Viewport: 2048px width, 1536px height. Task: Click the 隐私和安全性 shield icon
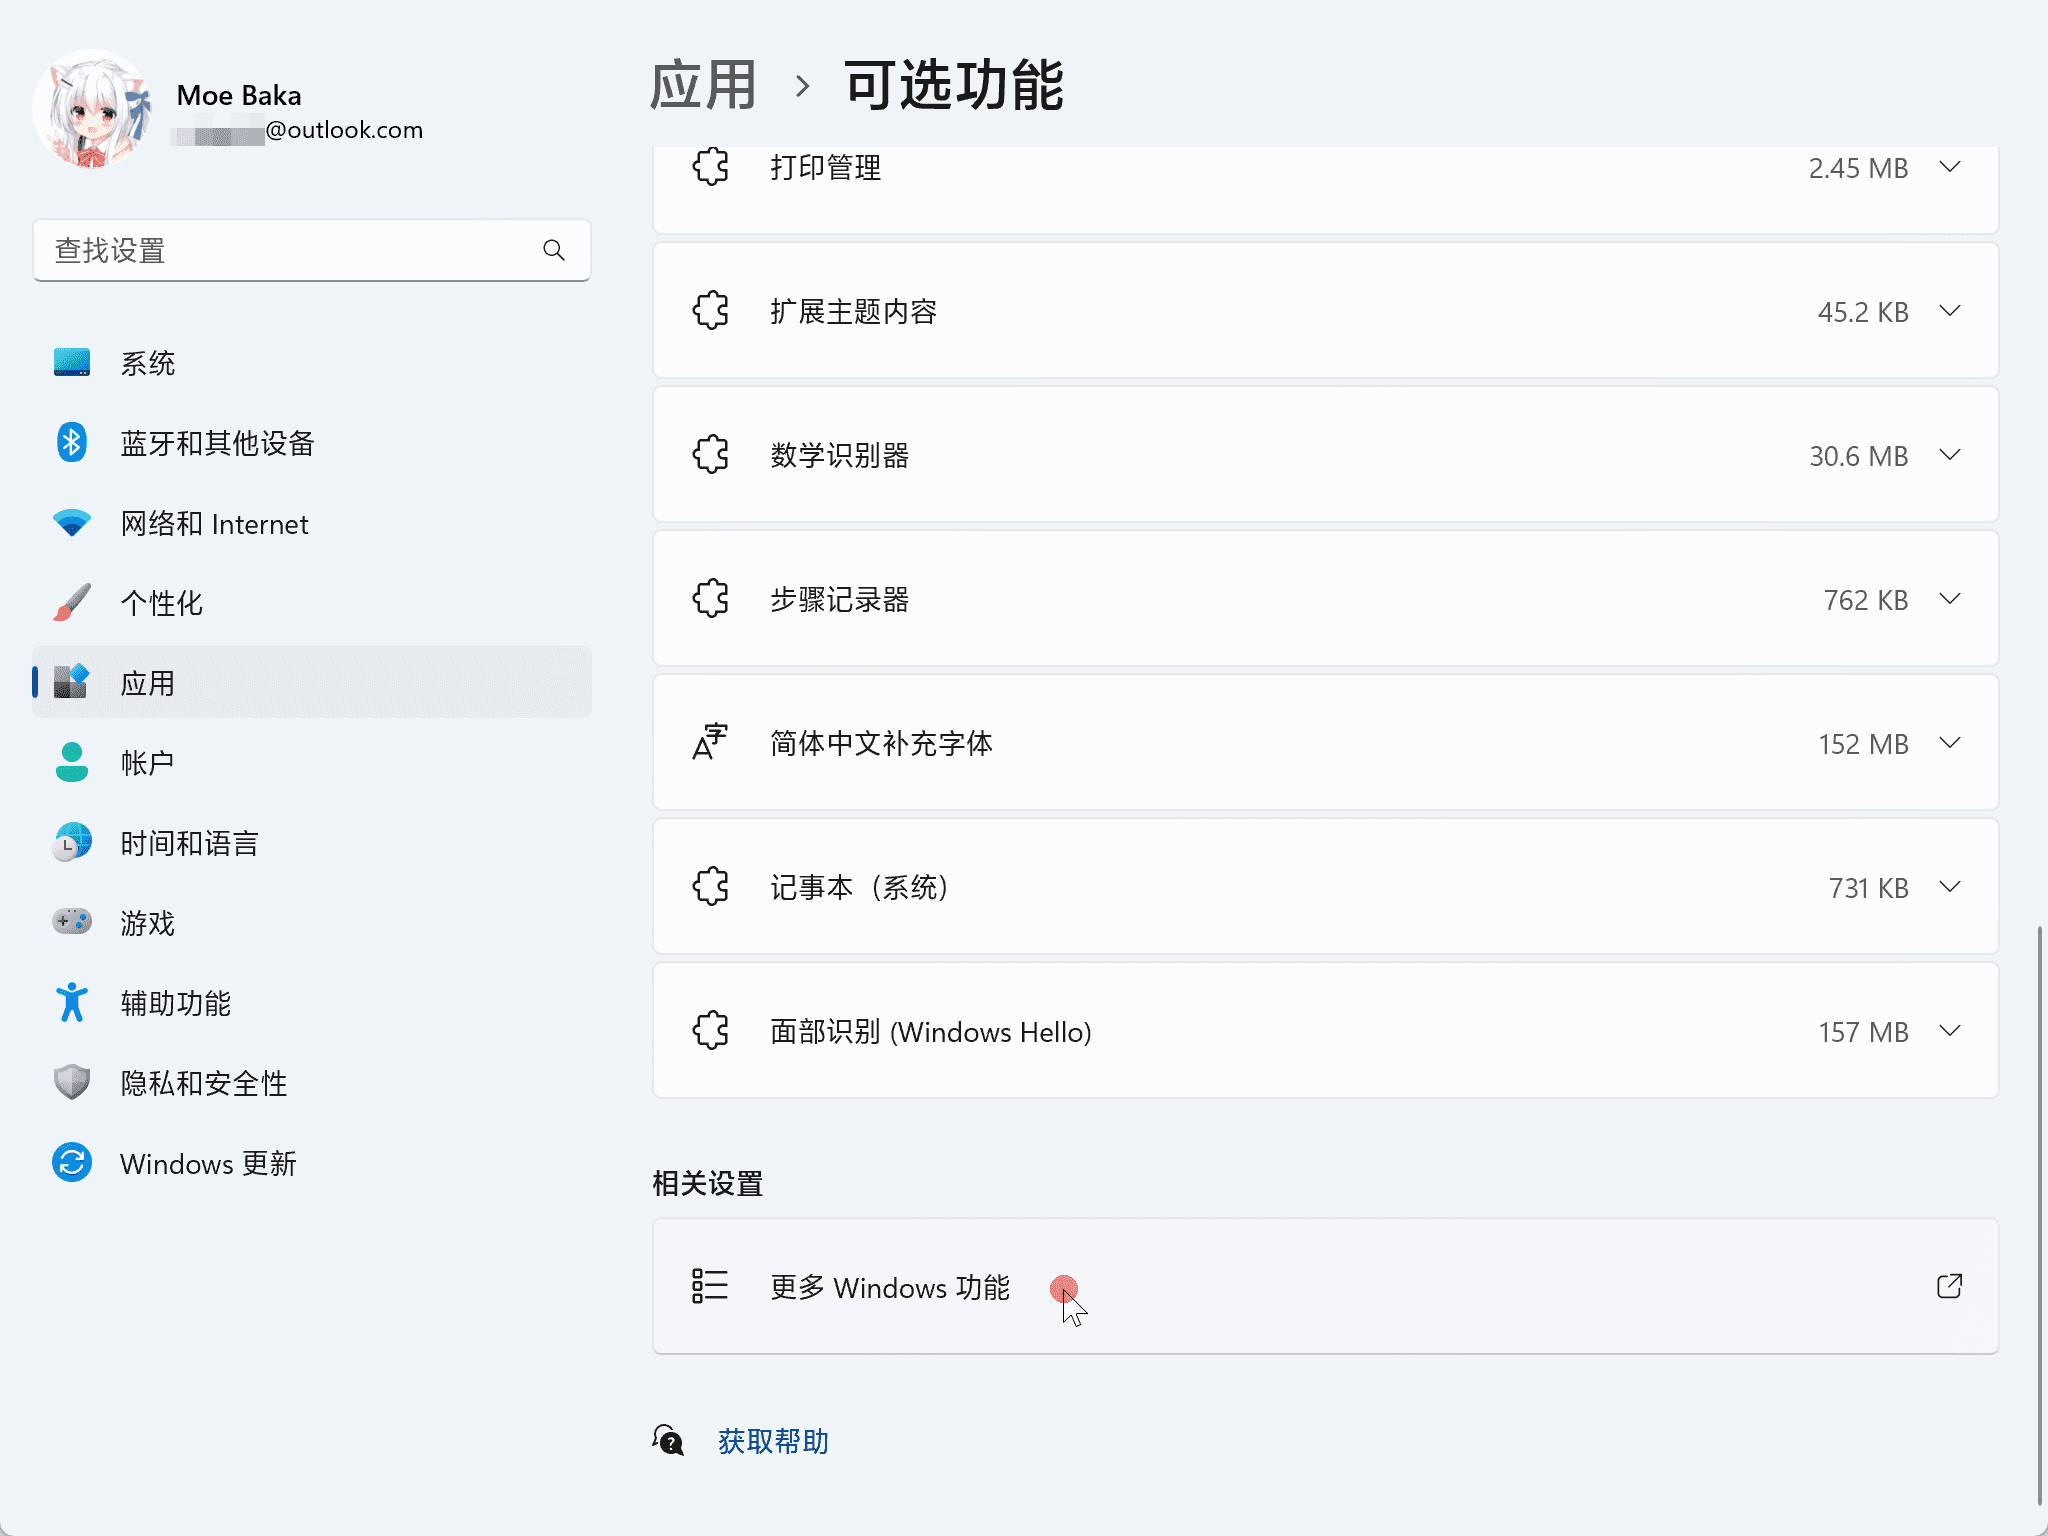(71, 1082)
